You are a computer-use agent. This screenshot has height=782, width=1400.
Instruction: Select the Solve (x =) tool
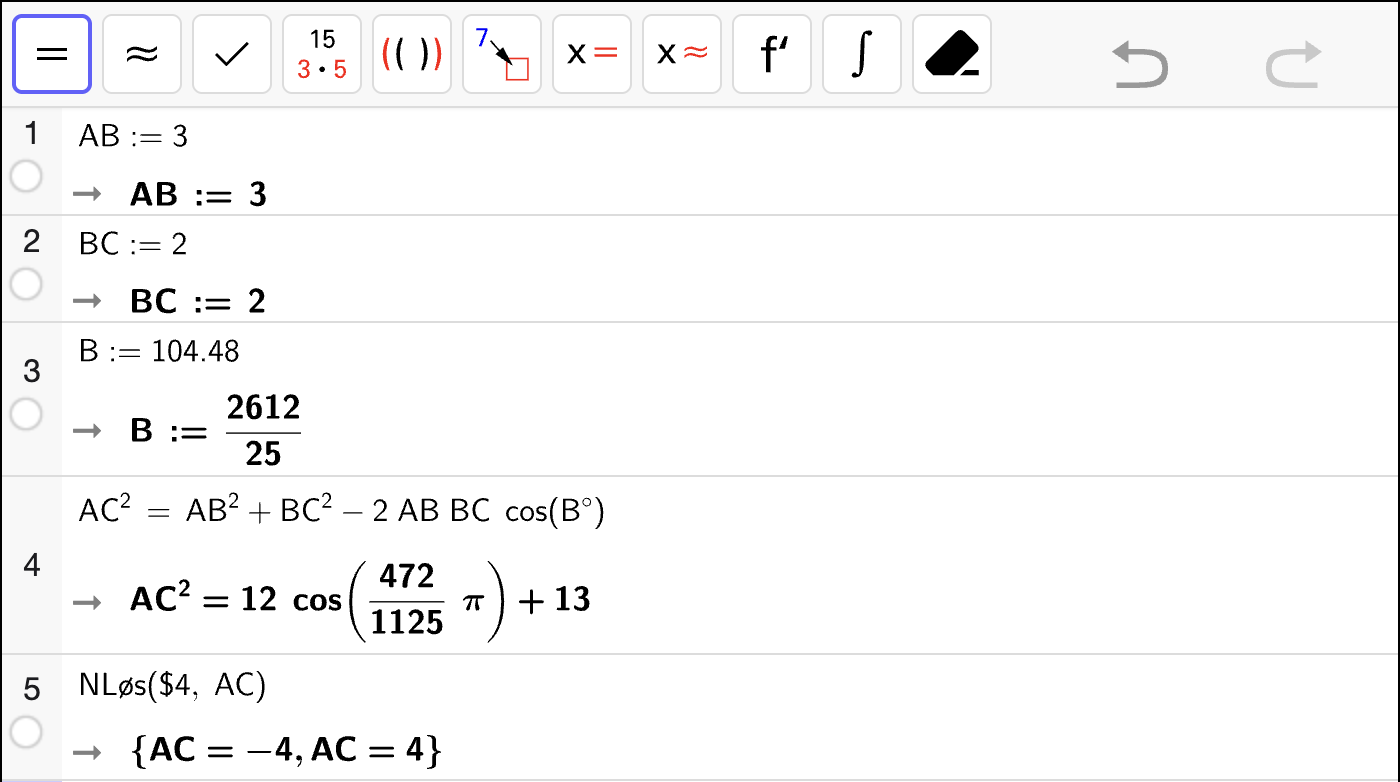tap(592, 54)
